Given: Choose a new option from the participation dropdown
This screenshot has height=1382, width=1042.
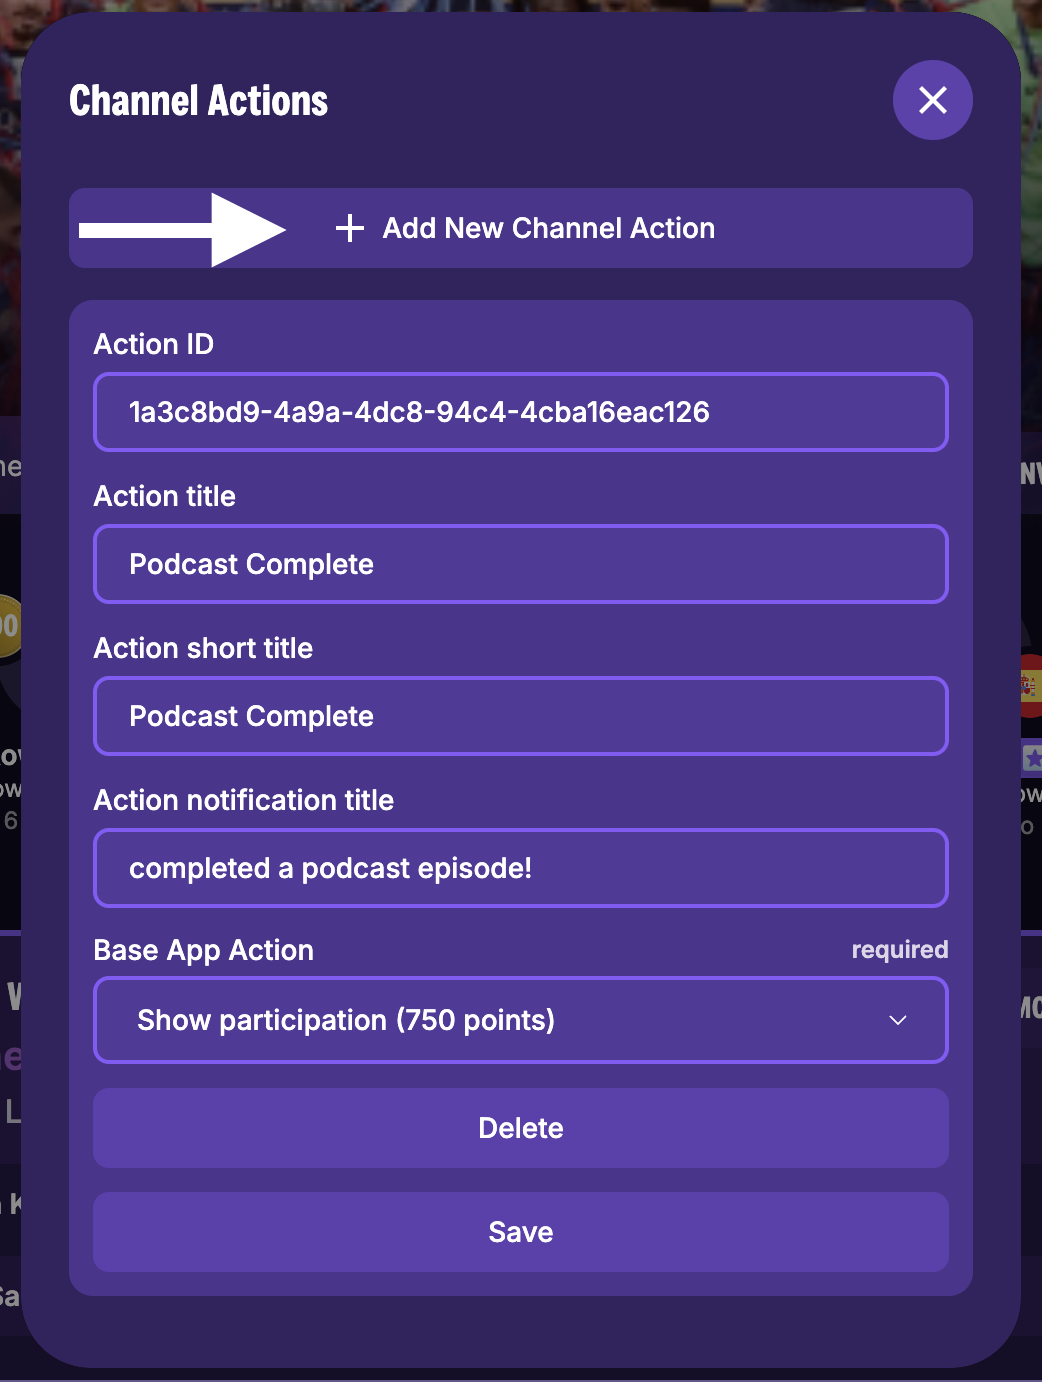Looking at the screenshot, I should click(x=520, y=1020).
